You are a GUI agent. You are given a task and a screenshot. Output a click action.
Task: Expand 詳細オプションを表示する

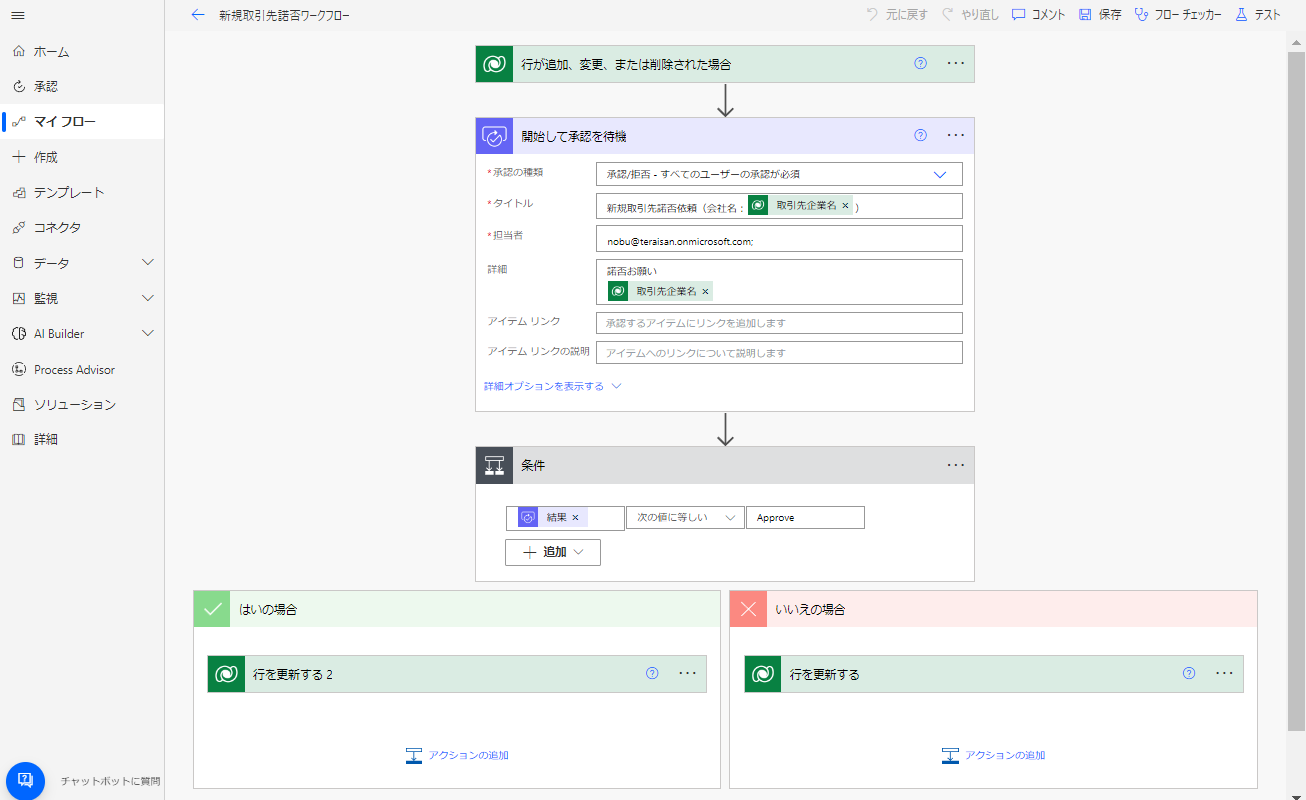pyautogui.click(x=552, y=386)
